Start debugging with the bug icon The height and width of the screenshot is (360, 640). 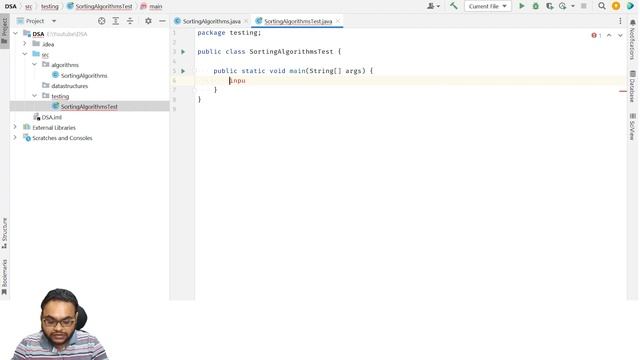pos(536,6)
